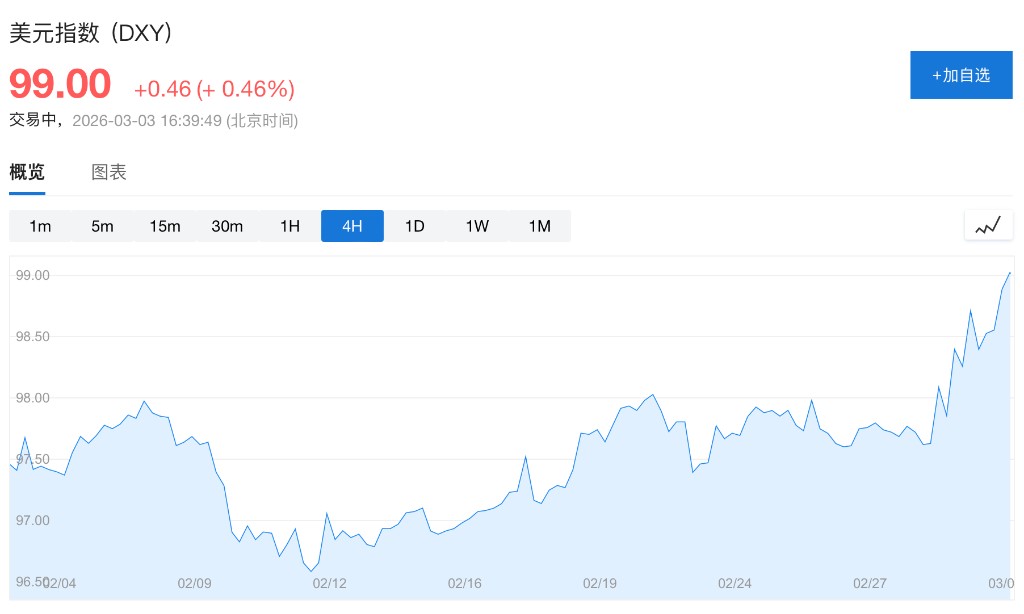Select the 1H timeframe
The image size is (1024, 614).
pyautogui.click(x=289, y=226)
